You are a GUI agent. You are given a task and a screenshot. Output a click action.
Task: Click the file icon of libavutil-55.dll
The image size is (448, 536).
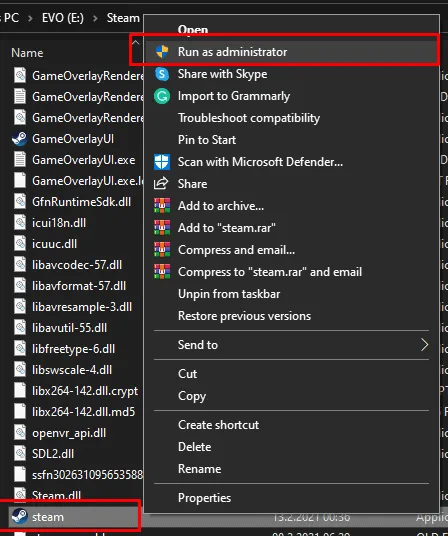[20, 327]
